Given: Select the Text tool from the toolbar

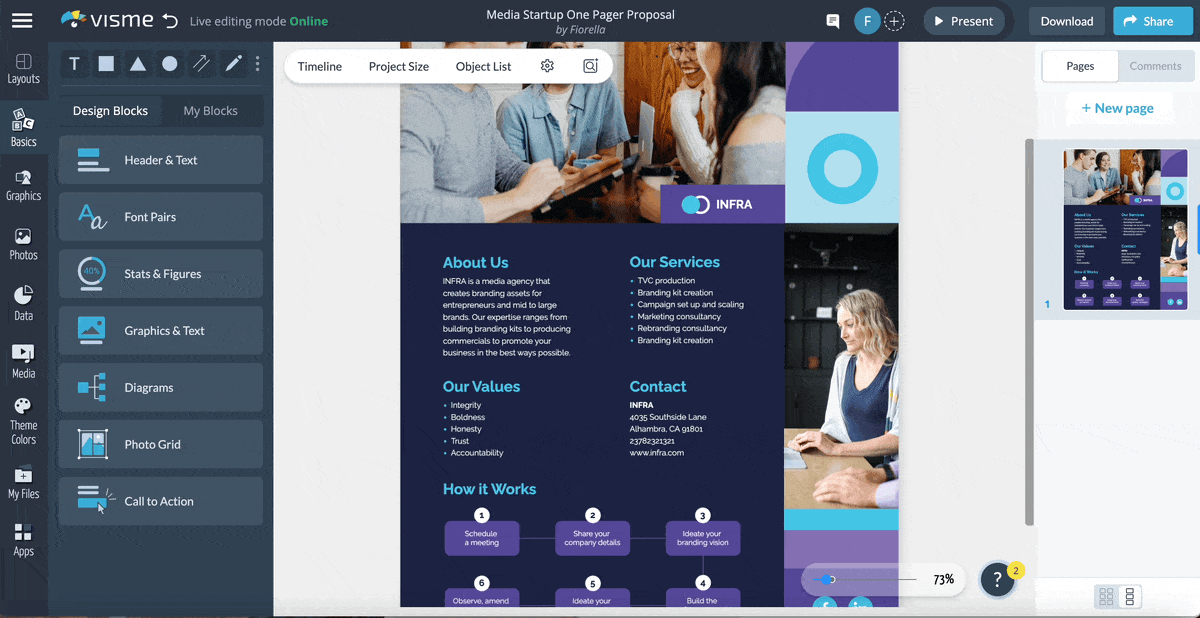Looking at the screenshot, I should [x=74, y=63].
